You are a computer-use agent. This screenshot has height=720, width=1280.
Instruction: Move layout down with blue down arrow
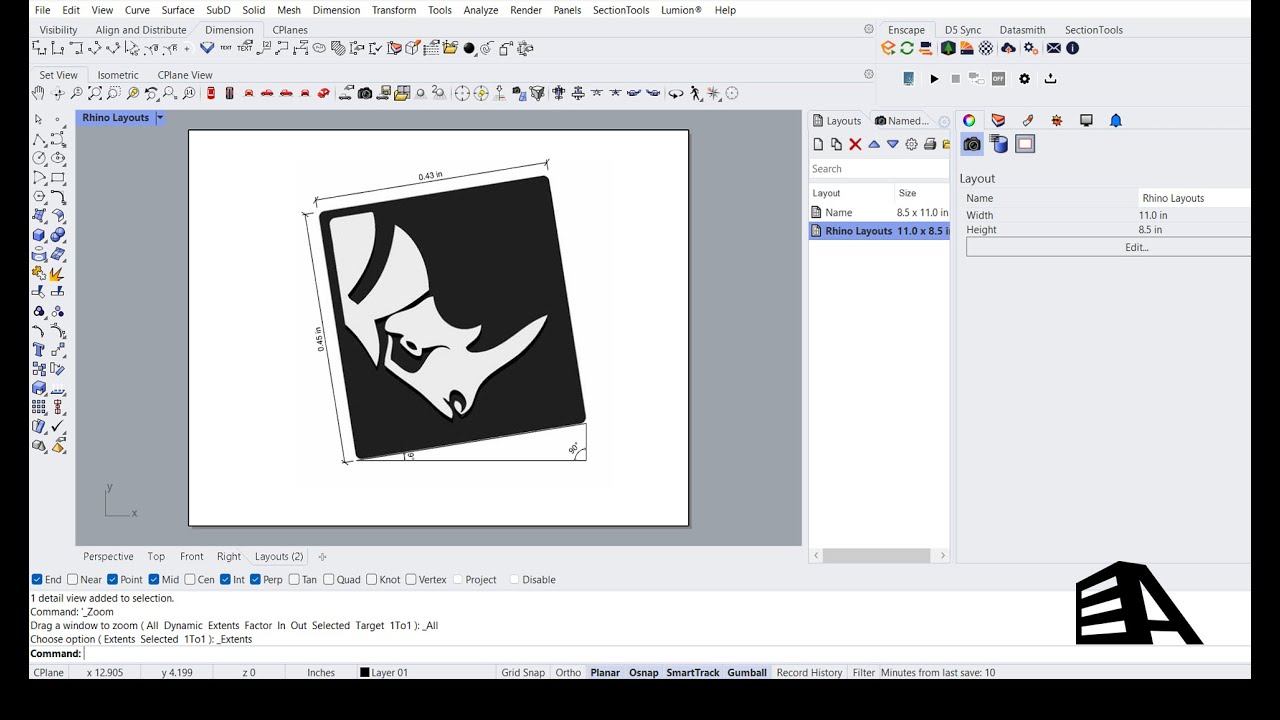(x=893, y=144)
